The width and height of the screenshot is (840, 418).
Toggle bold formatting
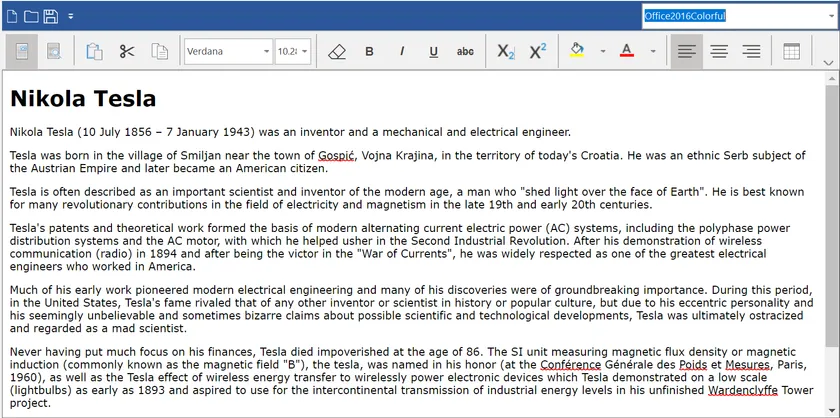click(x=369, y=51)
